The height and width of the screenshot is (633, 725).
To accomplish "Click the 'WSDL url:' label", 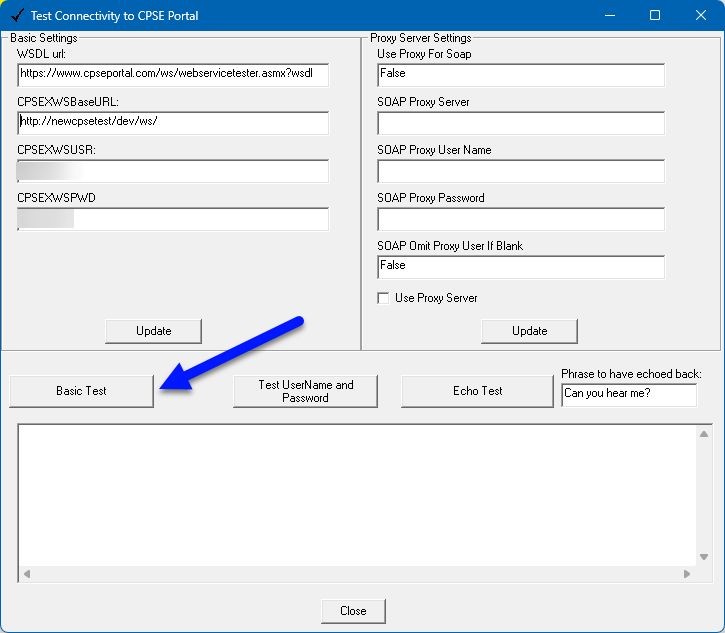I will coord(41,54).
